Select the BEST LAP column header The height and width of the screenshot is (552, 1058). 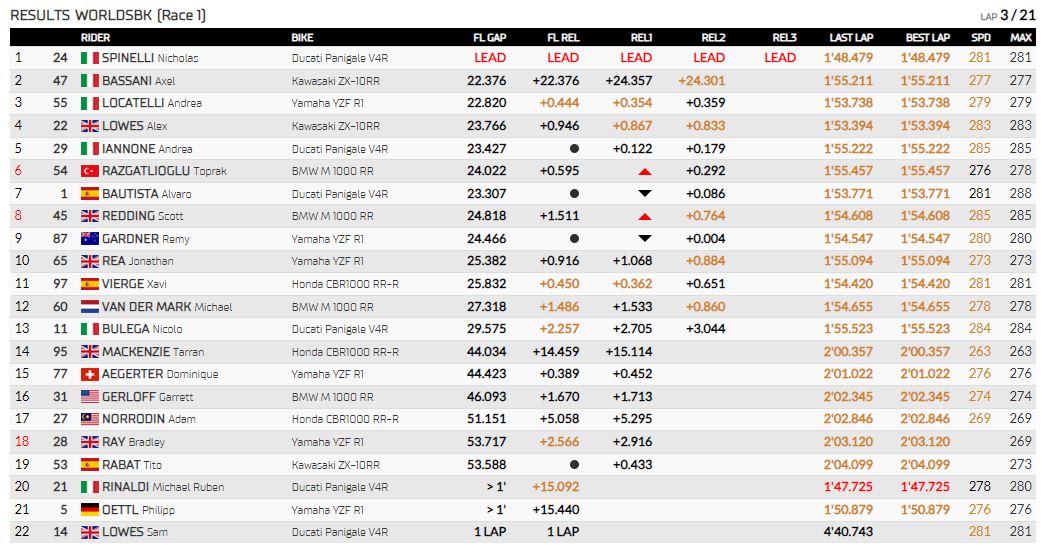(928, 38)
